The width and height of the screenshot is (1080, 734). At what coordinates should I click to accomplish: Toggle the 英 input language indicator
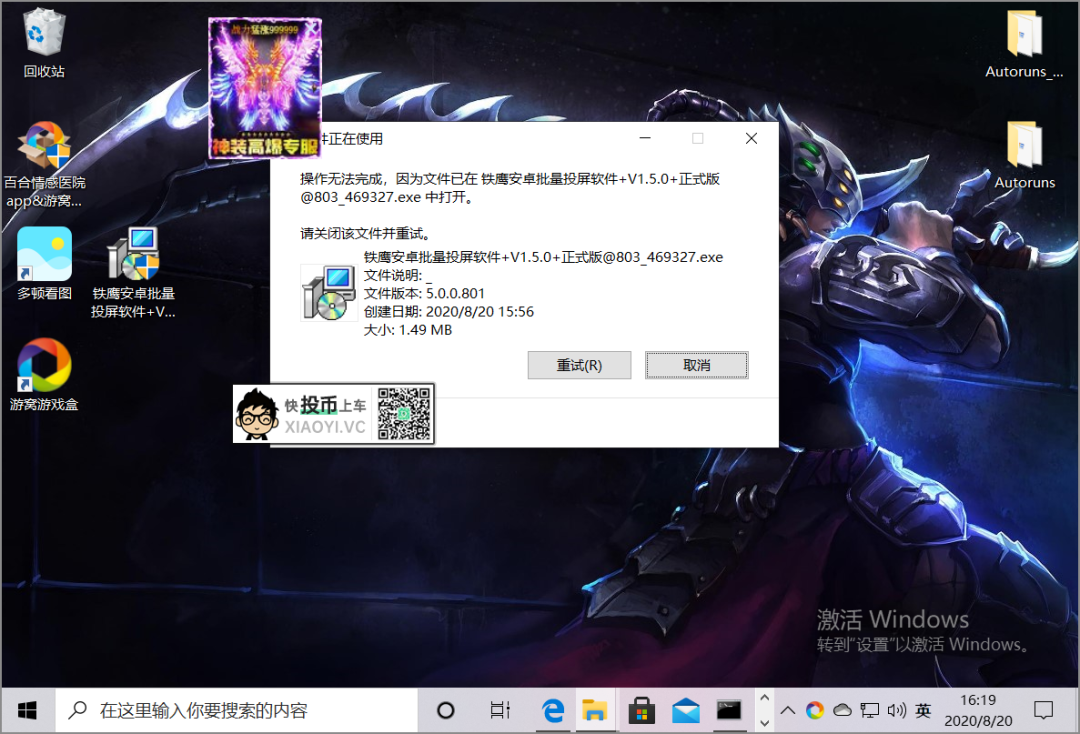point(922,710)
